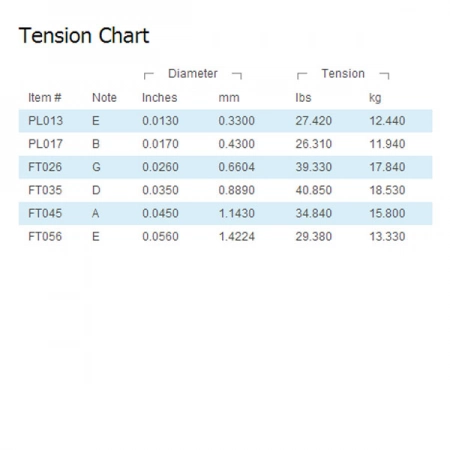Viewport: 450px width, 450px height.
Task: Select item PL013 in the table
Action: pos(46,121)
